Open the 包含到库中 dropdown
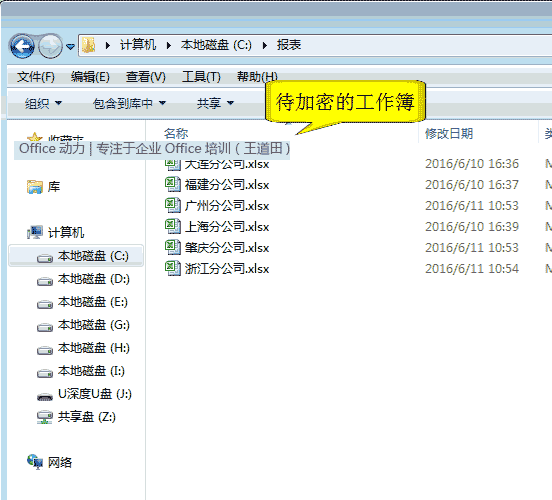Image resolution: width=552 pixels, height=500 pixels. pos(129,103)
